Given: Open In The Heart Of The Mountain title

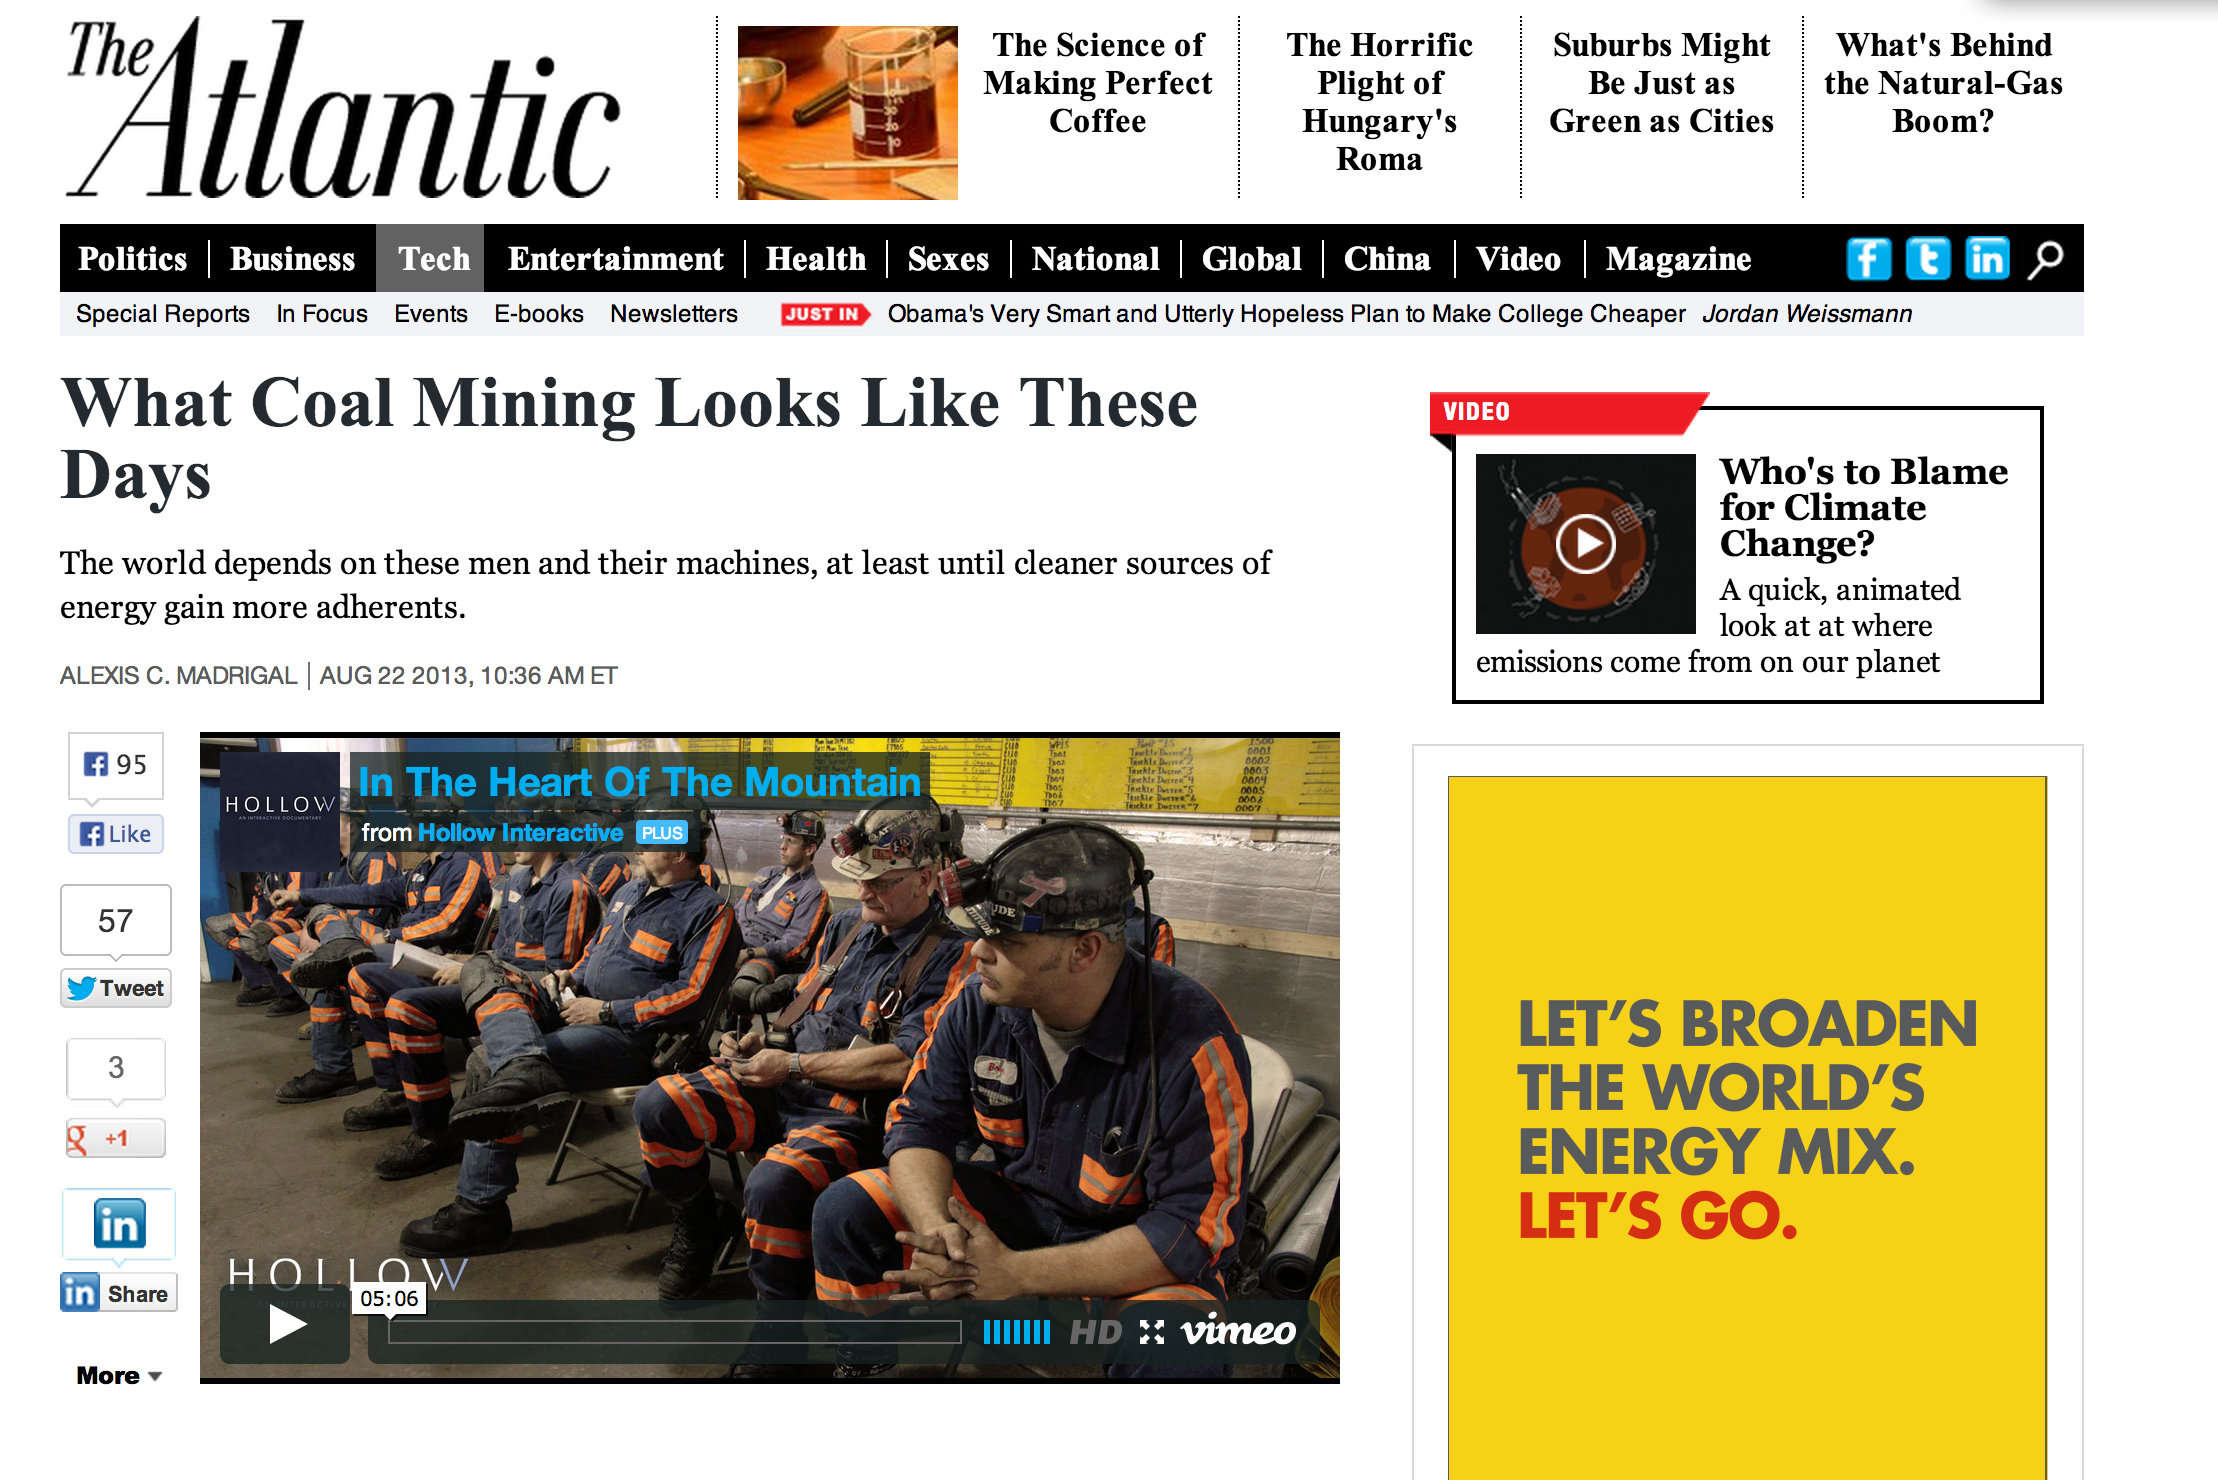Looking at the screenshot, I should point(639,782).
